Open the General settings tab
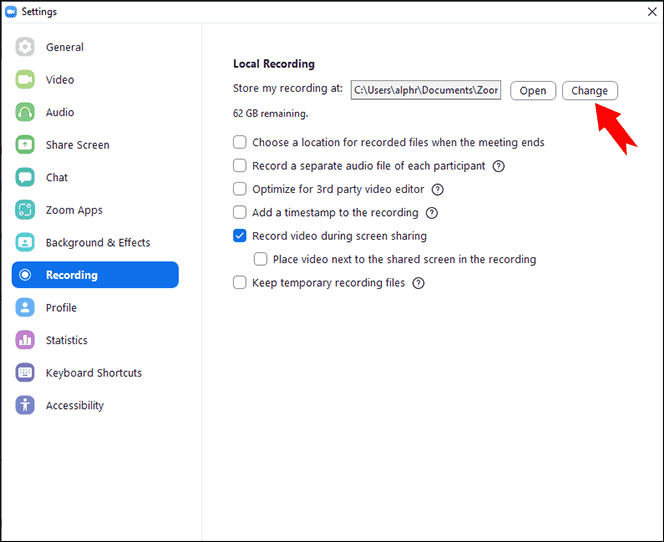The image size is (664, 542). [95, 47]
